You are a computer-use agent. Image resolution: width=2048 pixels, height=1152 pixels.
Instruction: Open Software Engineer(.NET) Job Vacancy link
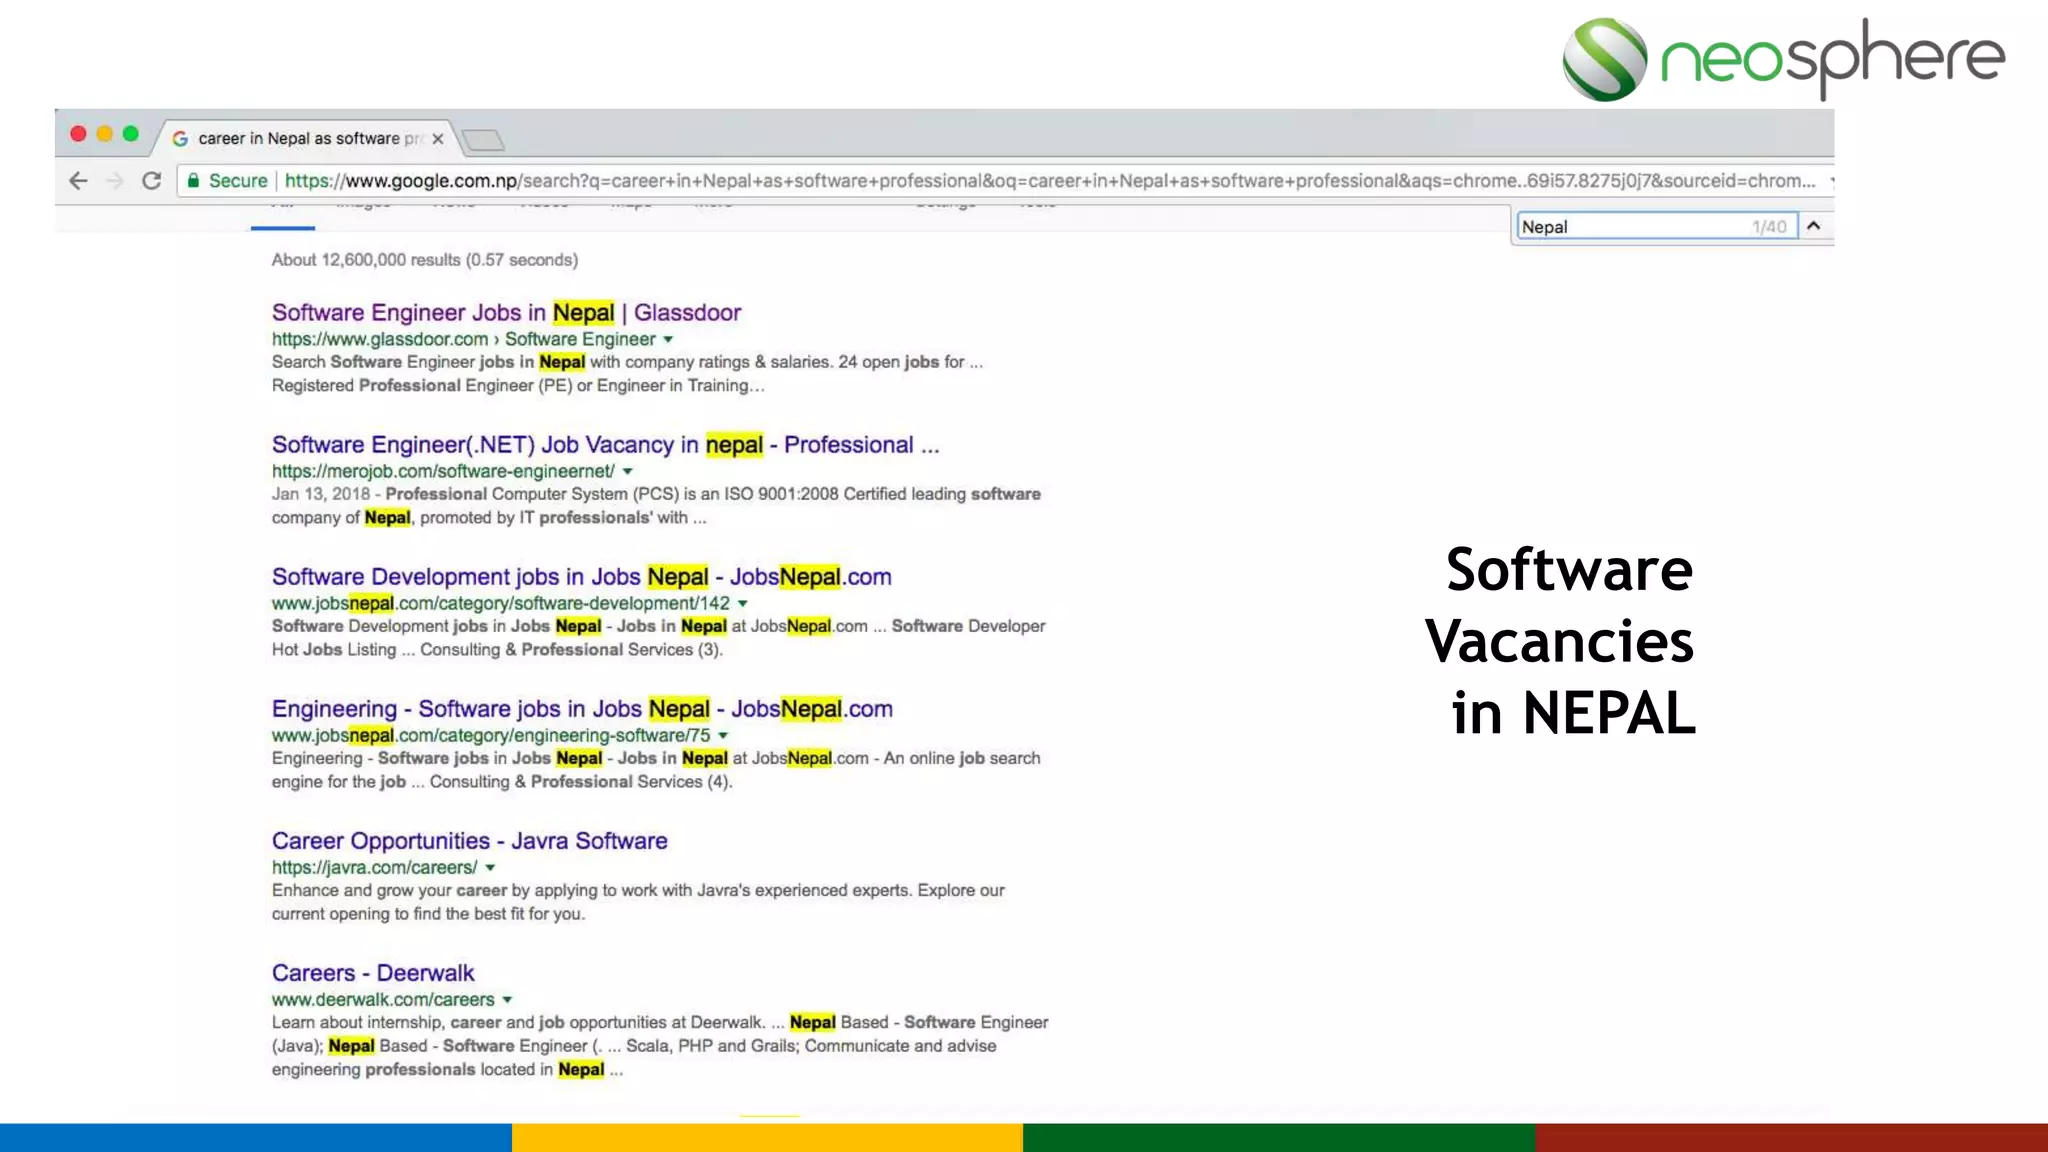click(605, 445)
